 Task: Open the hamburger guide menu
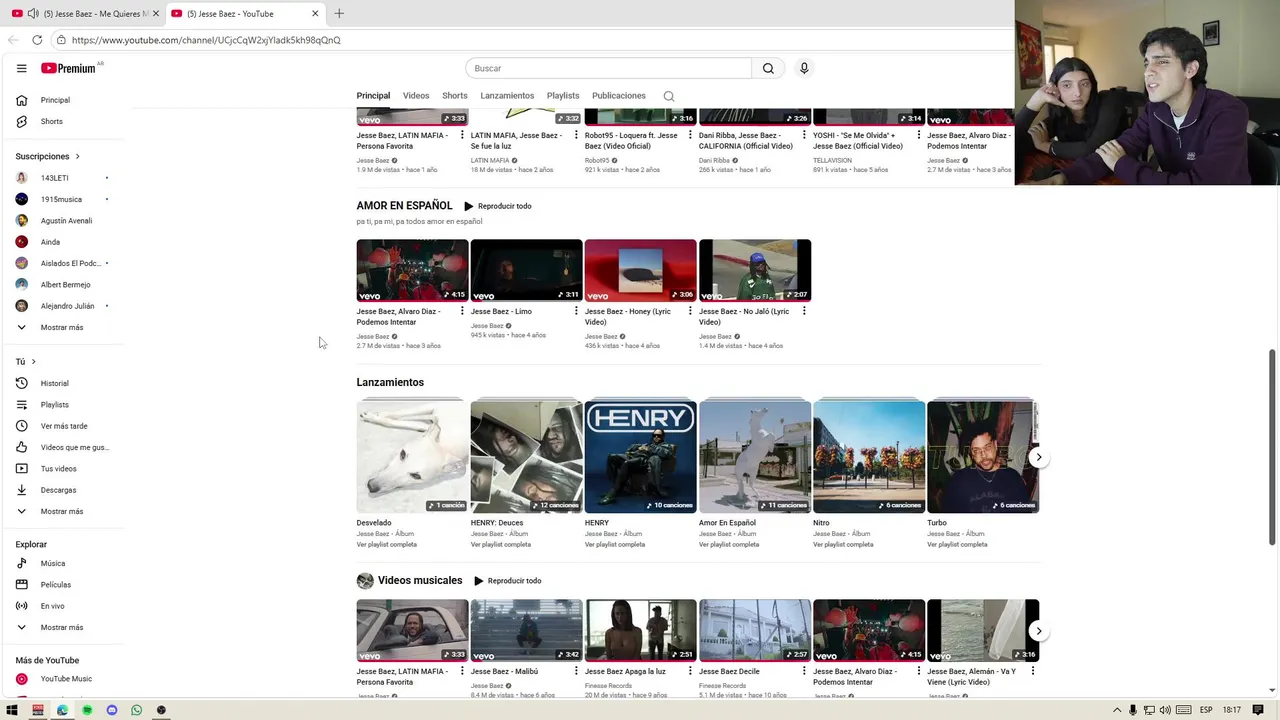(21, 68)
